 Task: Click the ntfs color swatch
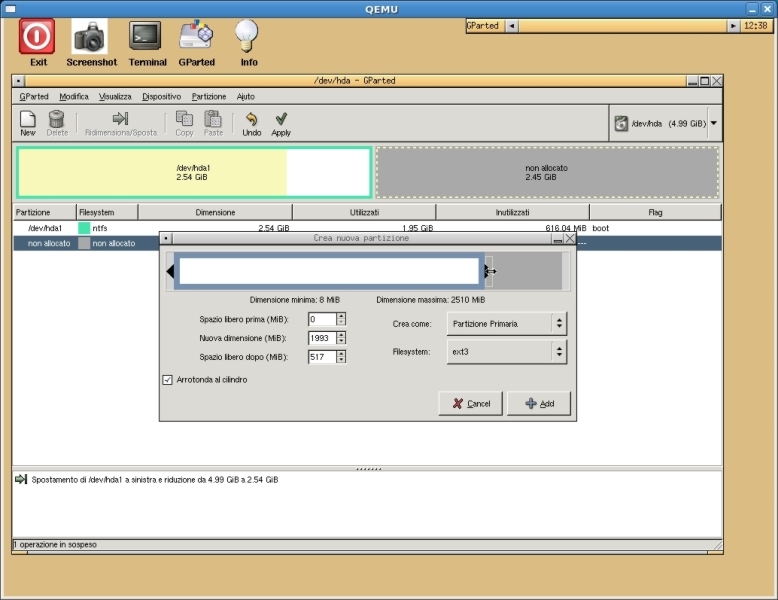pos(84,228)
